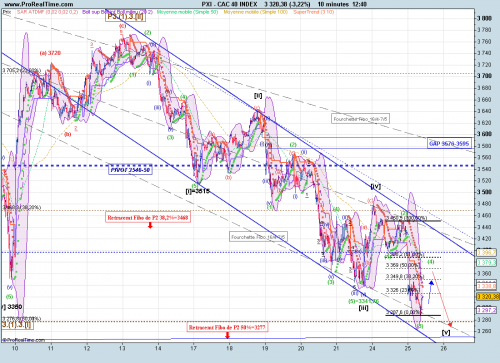Click the current price tag 3 320,38
The image size is (500, 363).
click(x=488, y=297)
